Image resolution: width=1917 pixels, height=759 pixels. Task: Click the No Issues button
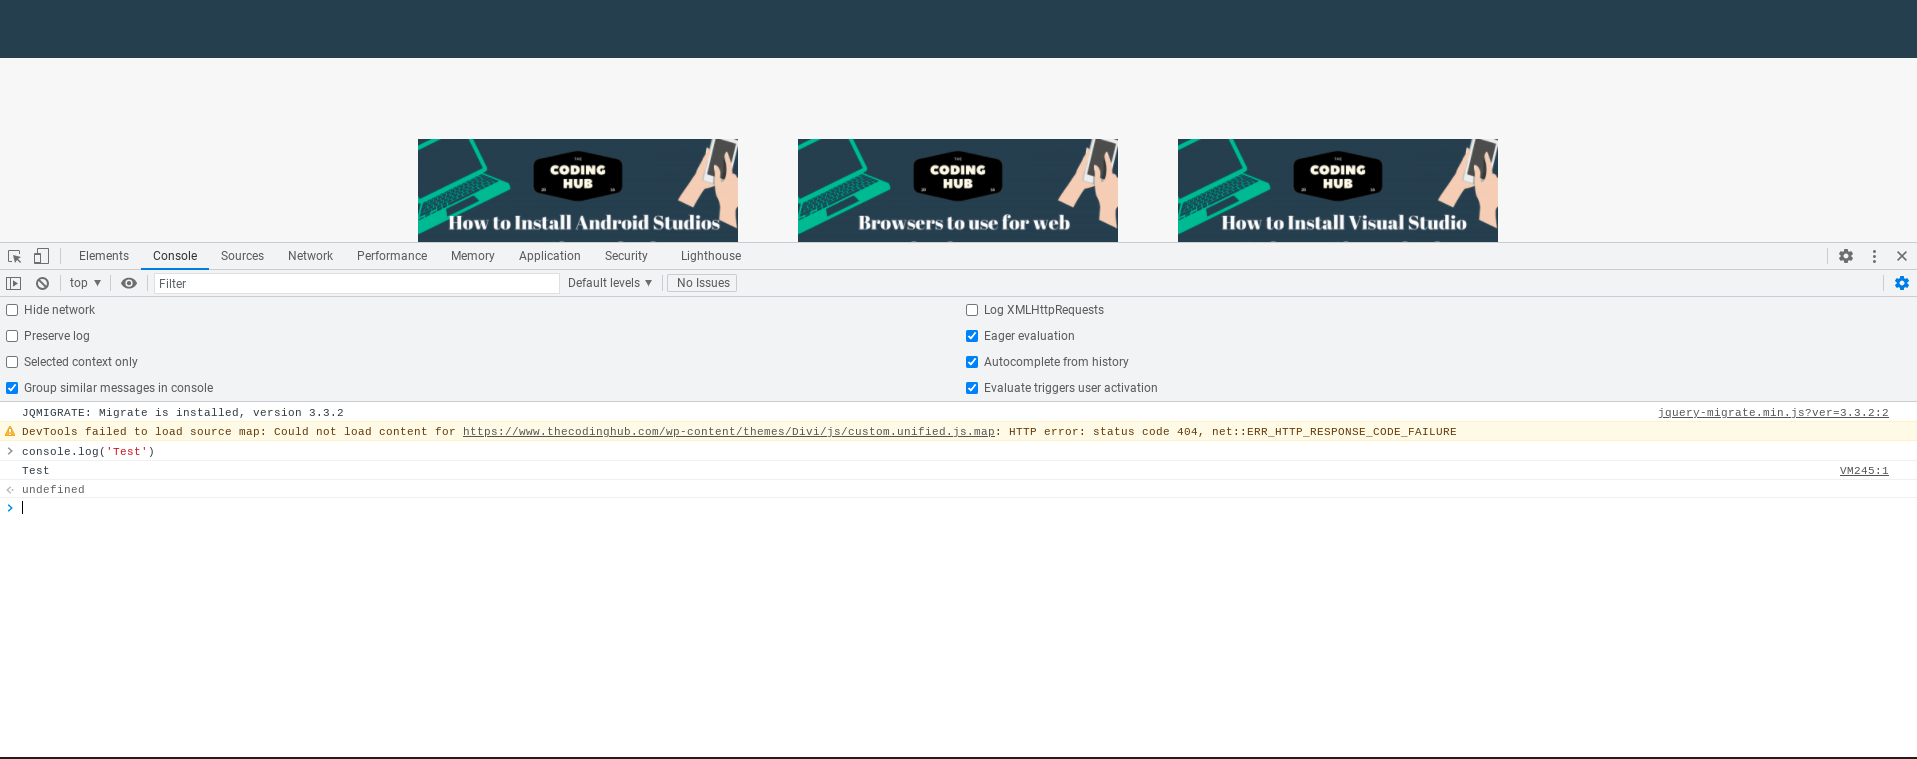[x=702, y=283]
